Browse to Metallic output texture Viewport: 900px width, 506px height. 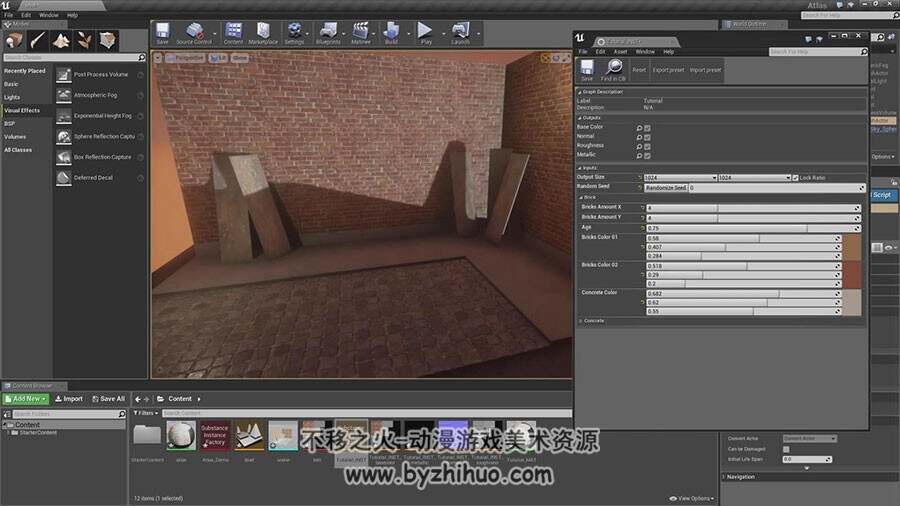coord(639,155)
